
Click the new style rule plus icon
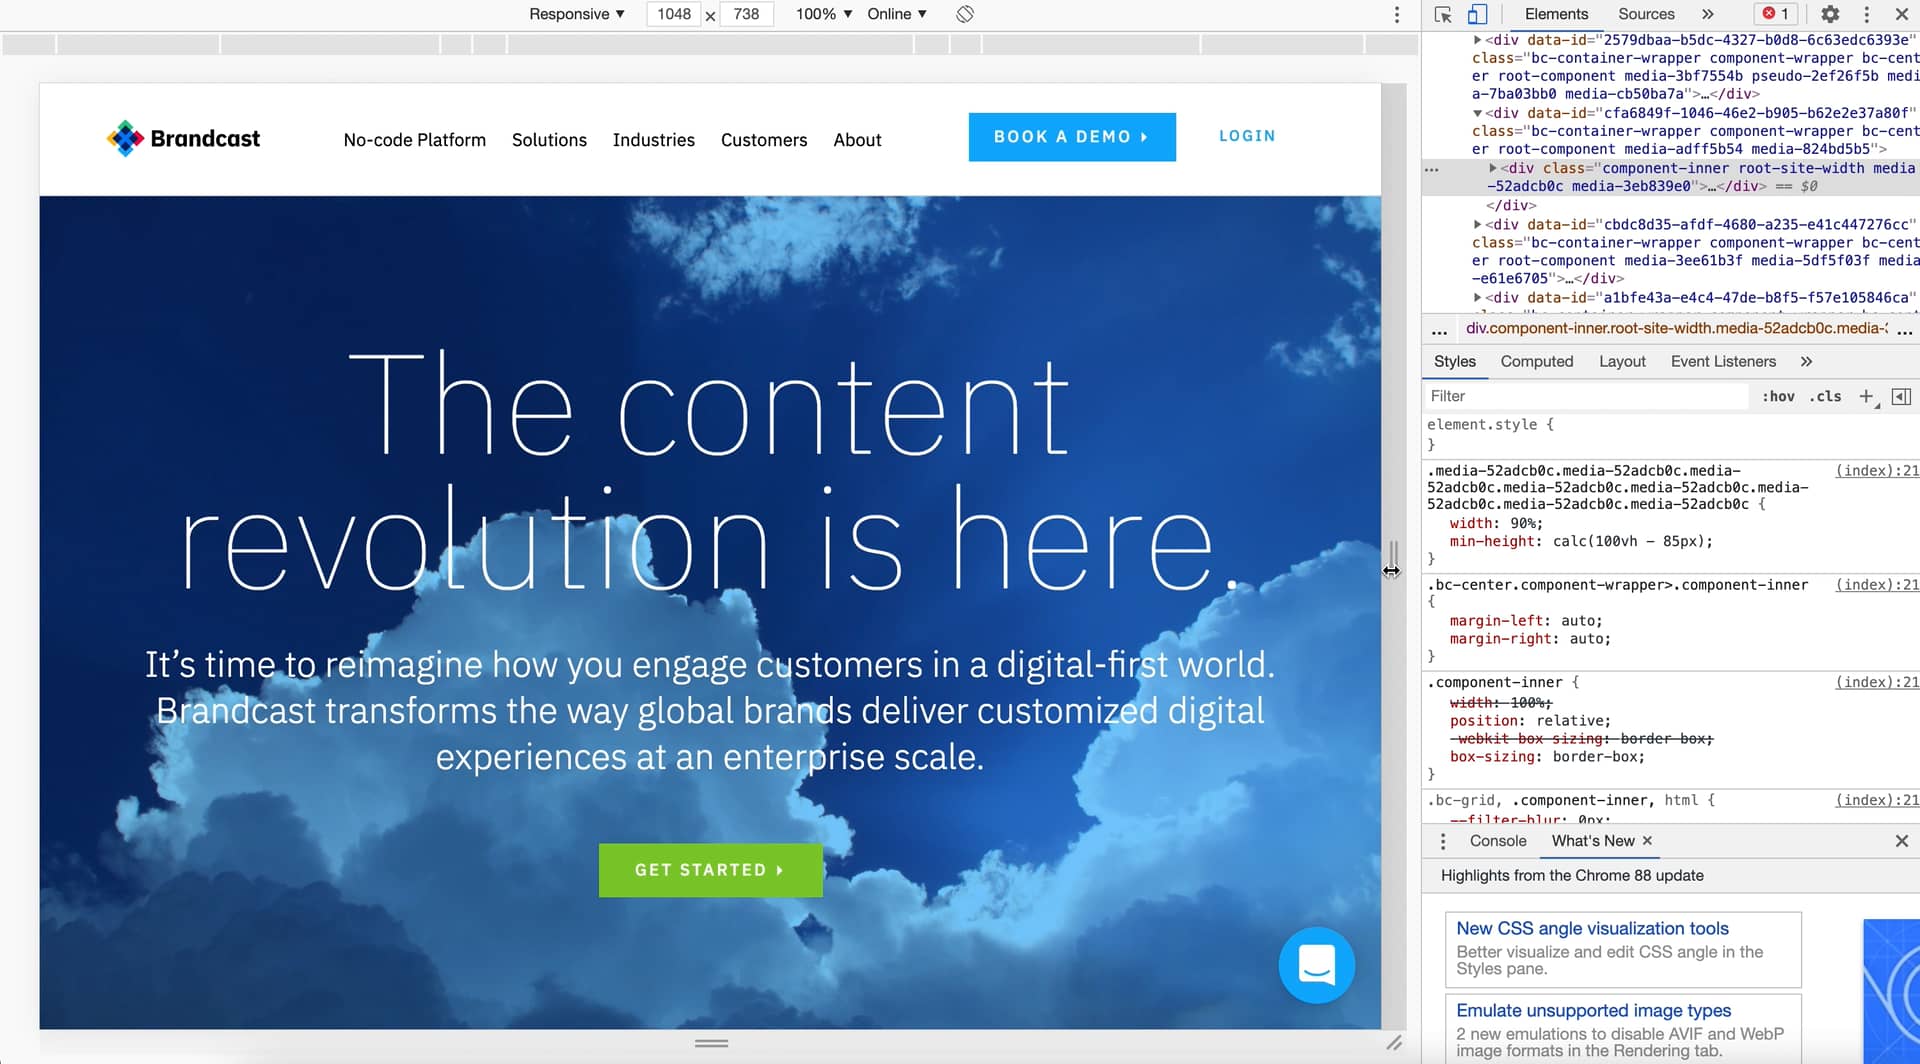coord(1866,397)
